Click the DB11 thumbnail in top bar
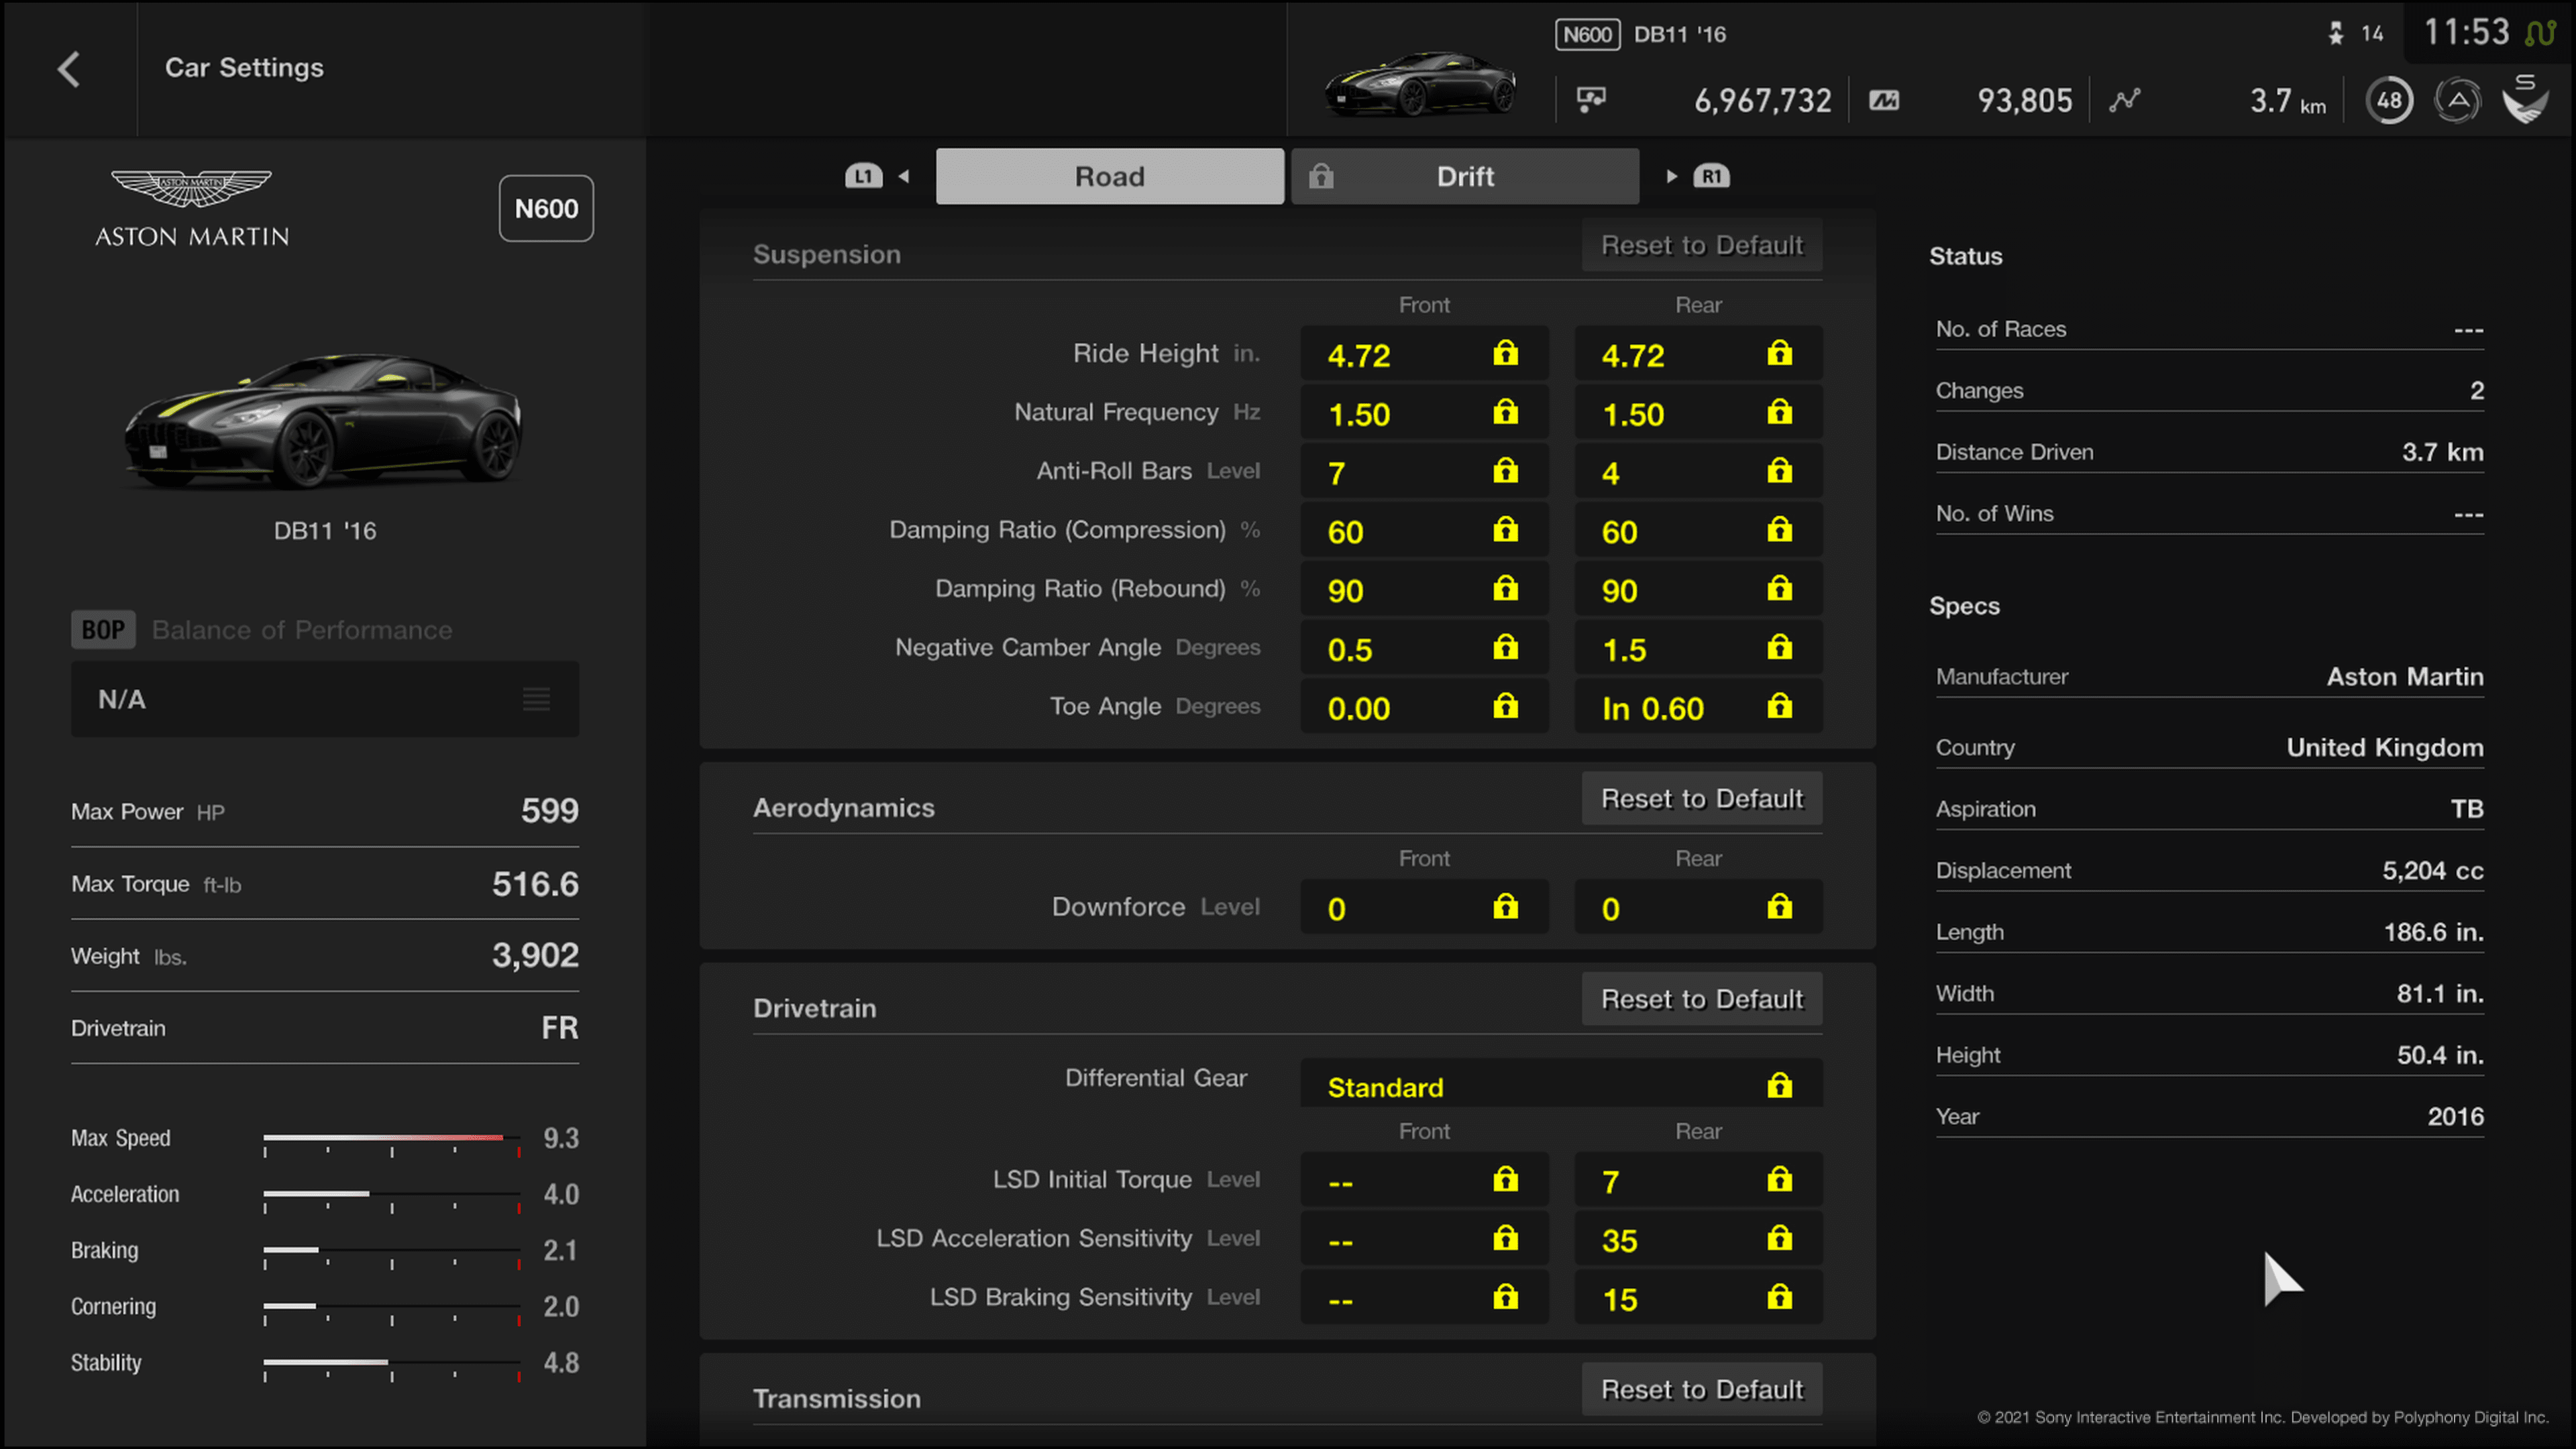The image size is (2576, 1449). point(1420,84)
